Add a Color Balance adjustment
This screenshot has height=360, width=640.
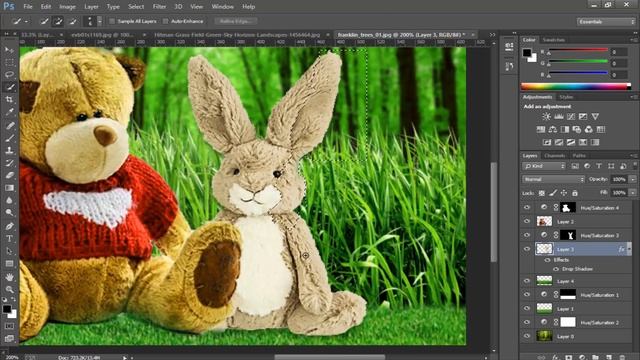click(553, 130)
